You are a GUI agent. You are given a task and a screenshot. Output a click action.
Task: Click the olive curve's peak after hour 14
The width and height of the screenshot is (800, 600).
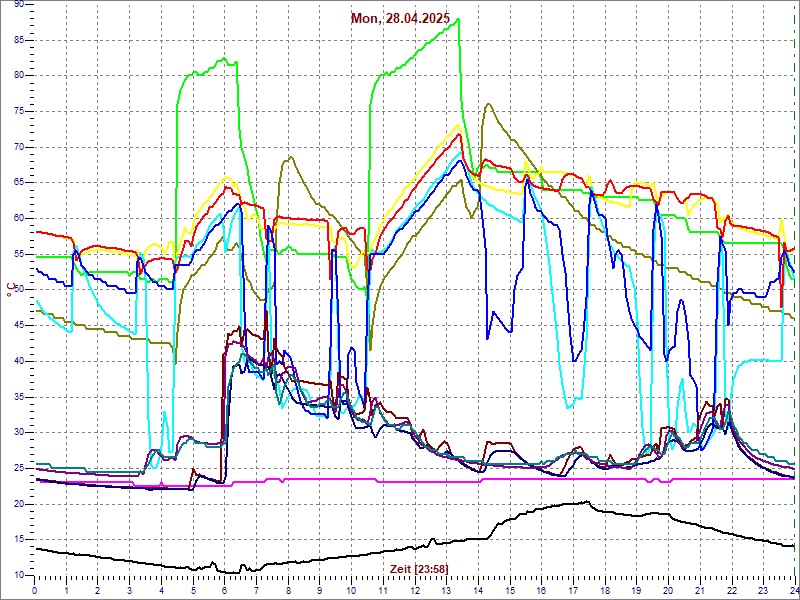tap(487, 104)
